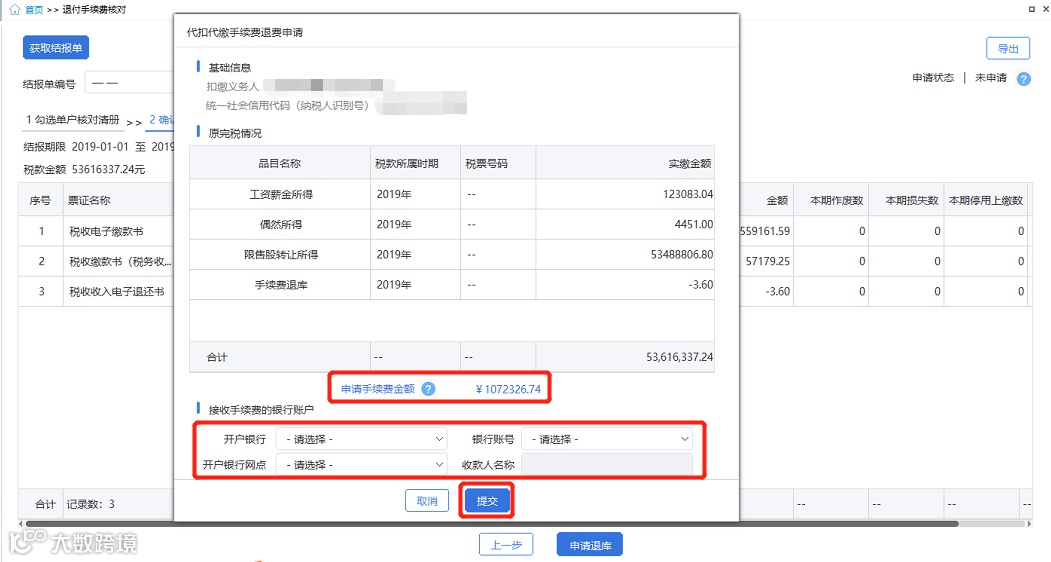Click the 税票号码 column header
Image resolution: width=1051 pixels, height=562 pixels.
[487, 164]
